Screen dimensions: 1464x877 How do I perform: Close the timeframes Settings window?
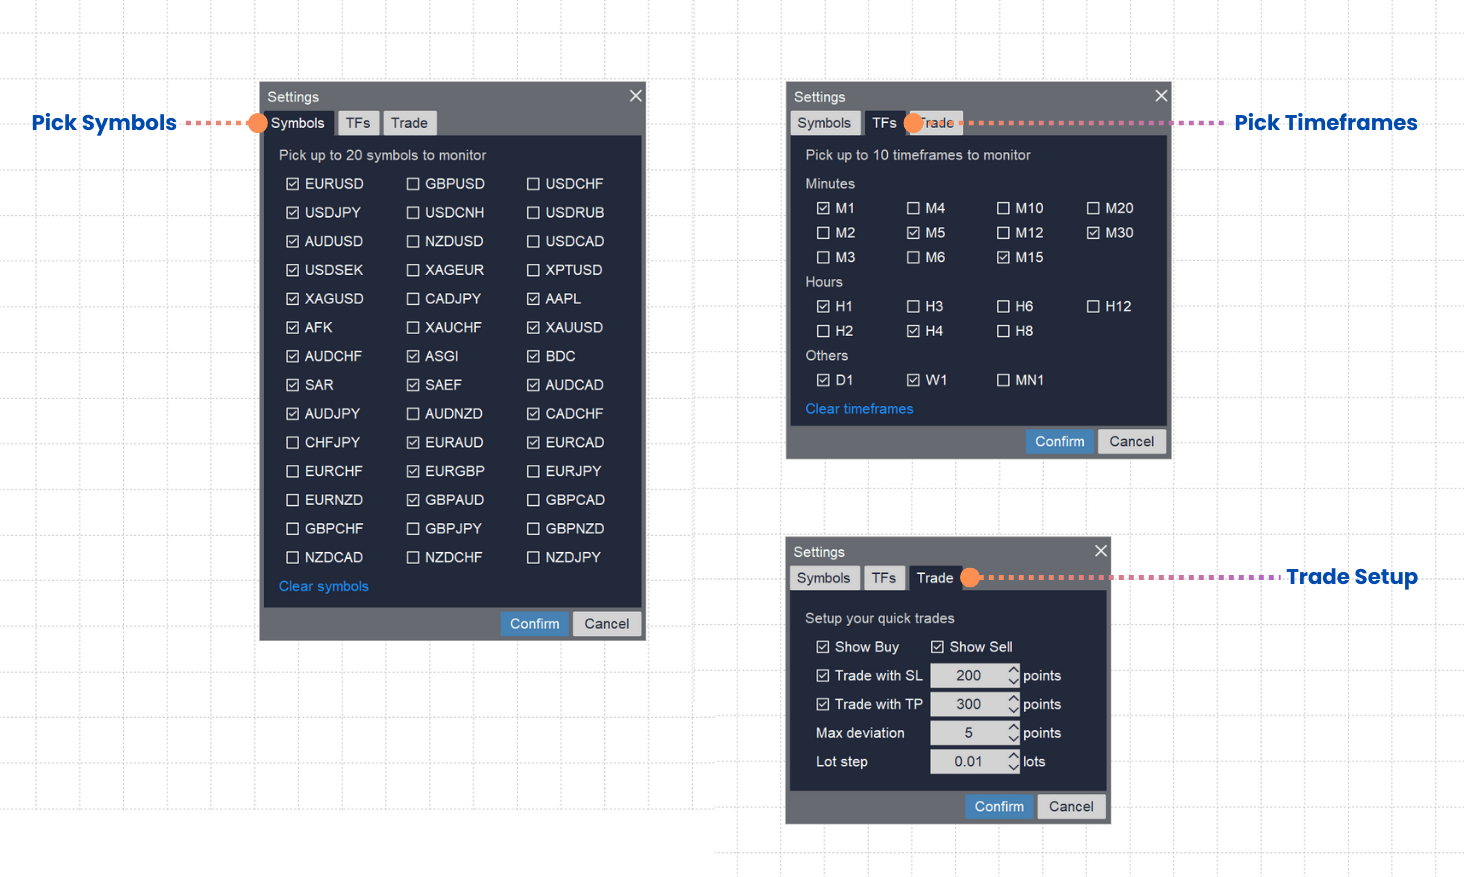(x=1161, y=96)
